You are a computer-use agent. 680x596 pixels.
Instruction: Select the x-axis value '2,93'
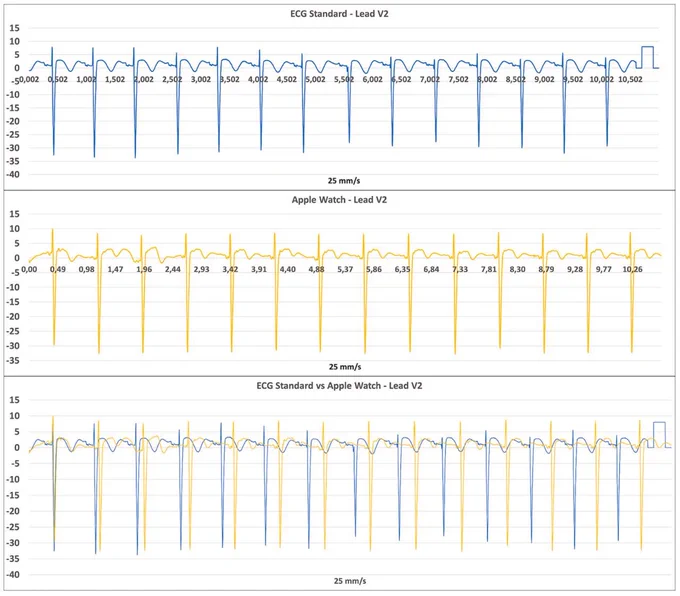(201, 269)
